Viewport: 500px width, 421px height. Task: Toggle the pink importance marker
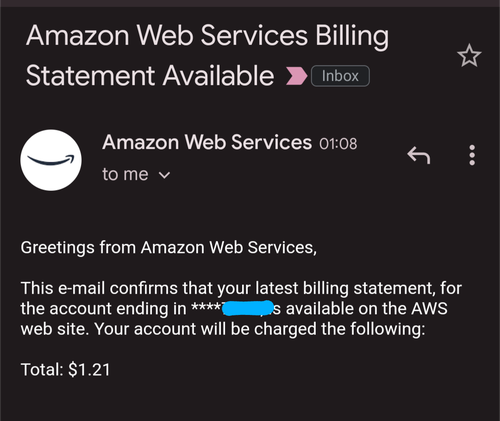click(x=296, y=76)
